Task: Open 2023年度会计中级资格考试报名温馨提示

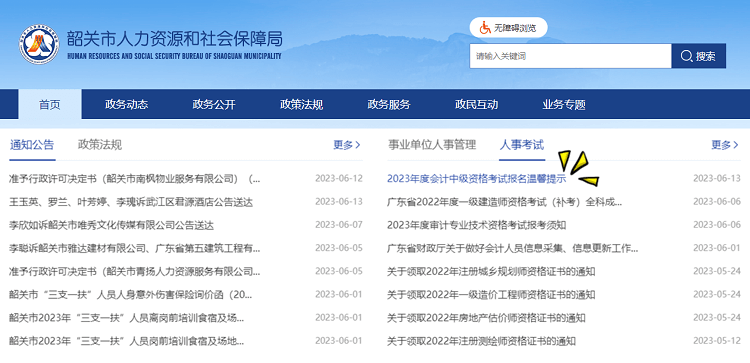Action: pyautogui.click(x=476, y=179)
